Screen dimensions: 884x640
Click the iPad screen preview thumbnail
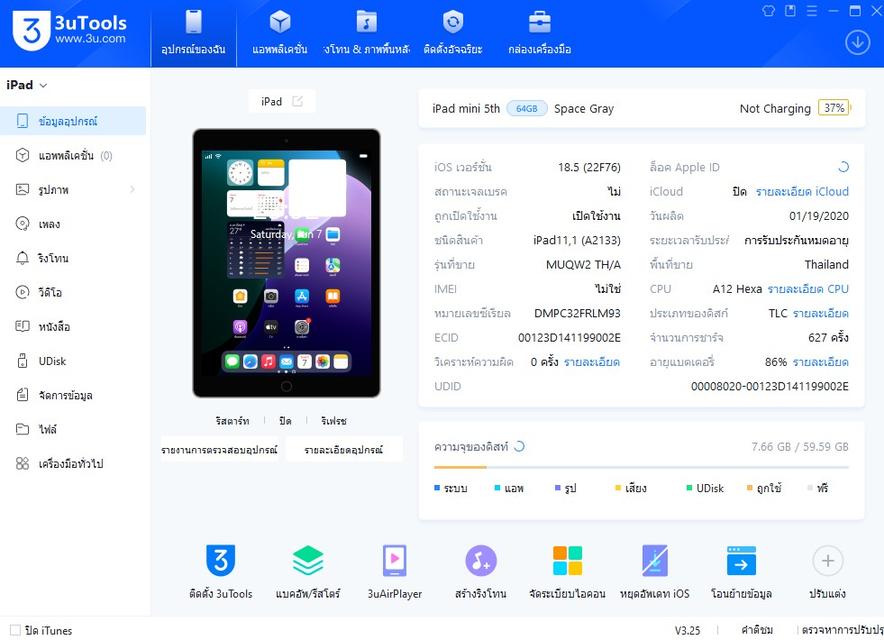pyautogui.click(x=286, y=263)
